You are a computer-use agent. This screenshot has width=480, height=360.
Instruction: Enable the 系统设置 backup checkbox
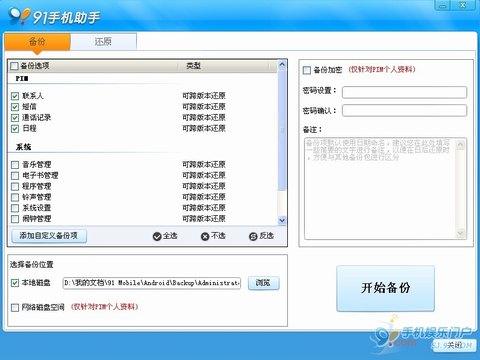pyautogui.click(x=15, y=208)
